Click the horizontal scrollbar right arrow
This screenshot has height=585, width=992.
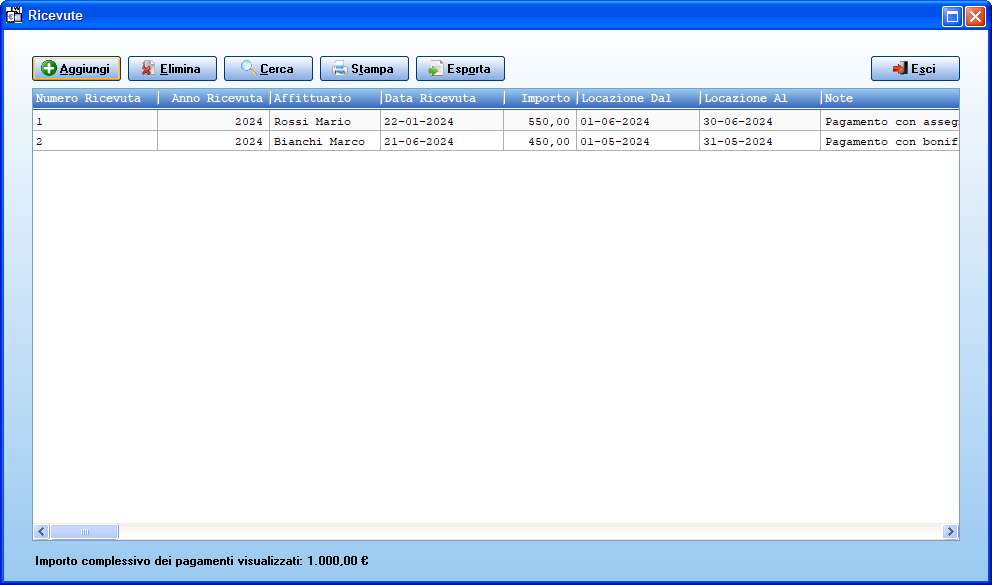point(950,531)
